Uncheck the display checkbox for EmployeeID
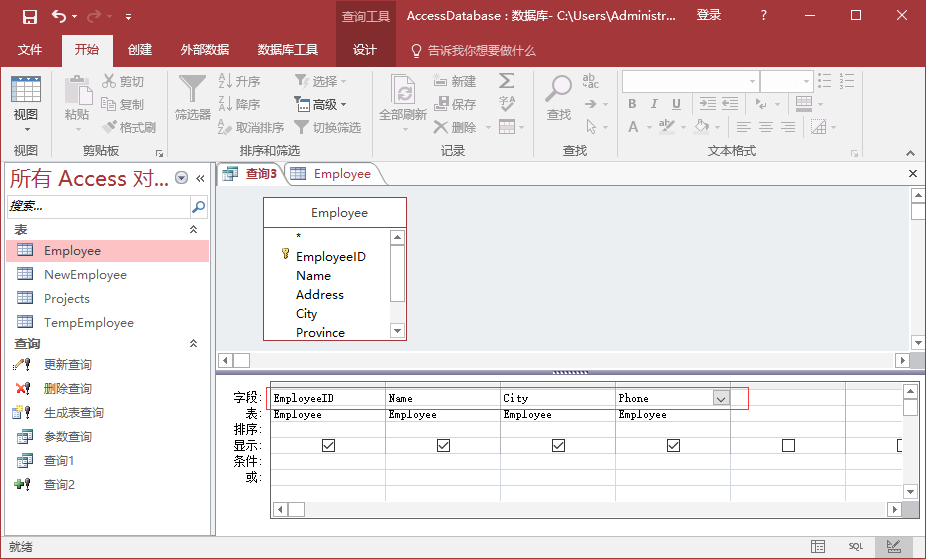 [328, 446]
